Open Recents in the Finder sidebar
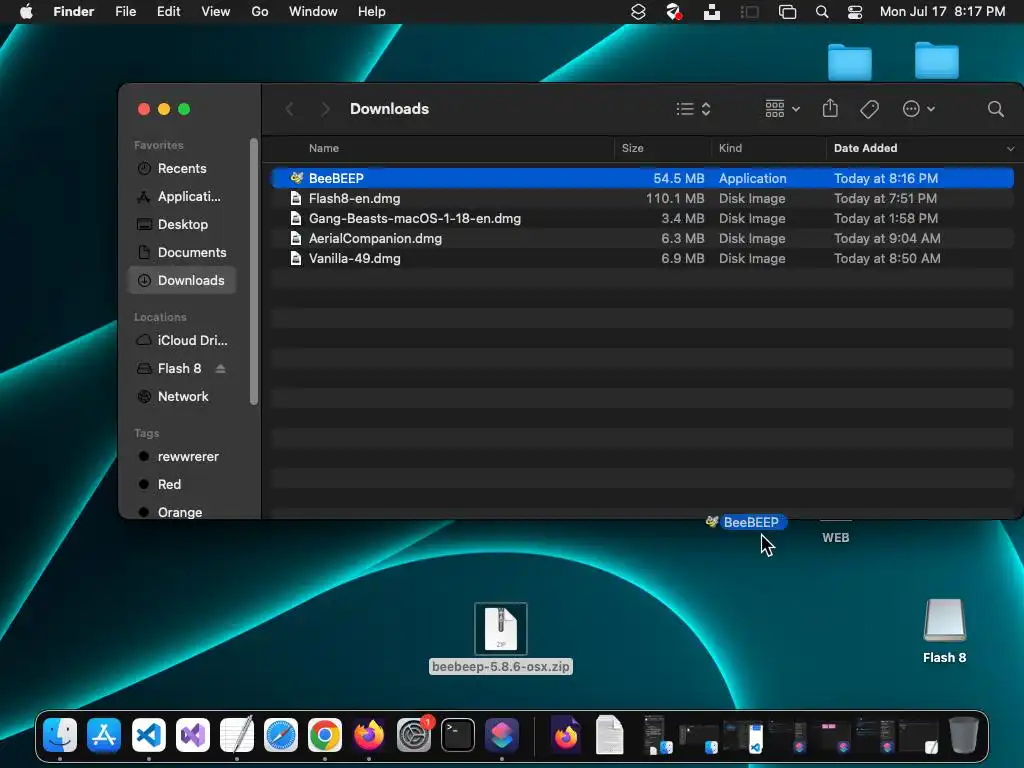This screenshot has width=1024, height=768. coord(182,168)
